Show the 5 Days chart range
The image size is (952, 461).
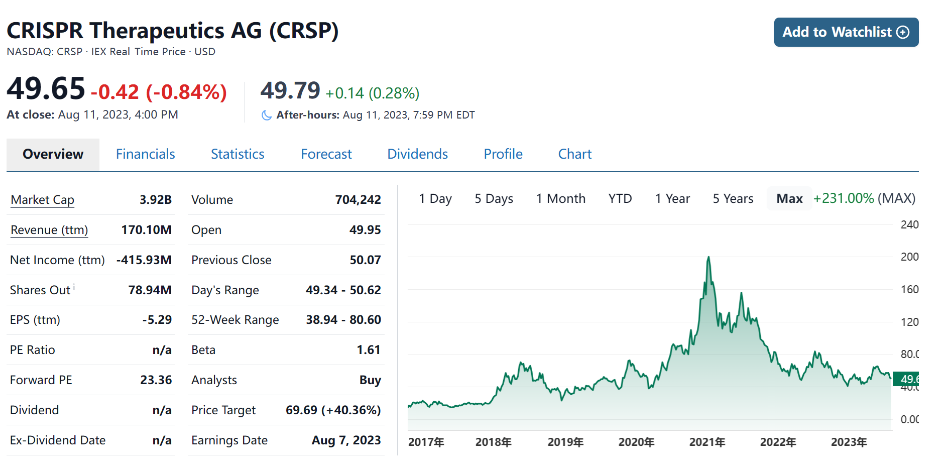click(x=493, y=198)
